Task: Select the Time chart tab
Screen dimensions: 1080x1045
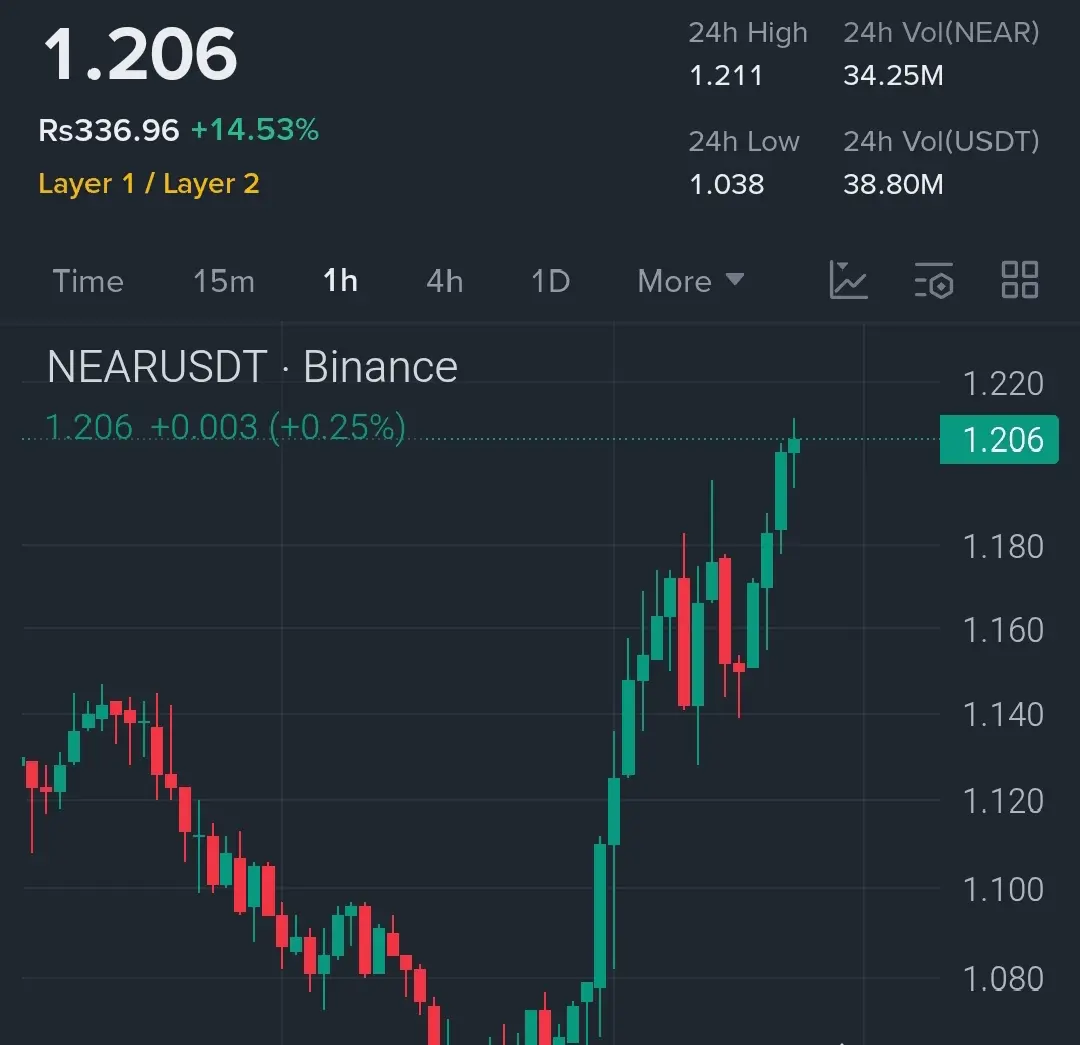Action: tap(88, 281)
